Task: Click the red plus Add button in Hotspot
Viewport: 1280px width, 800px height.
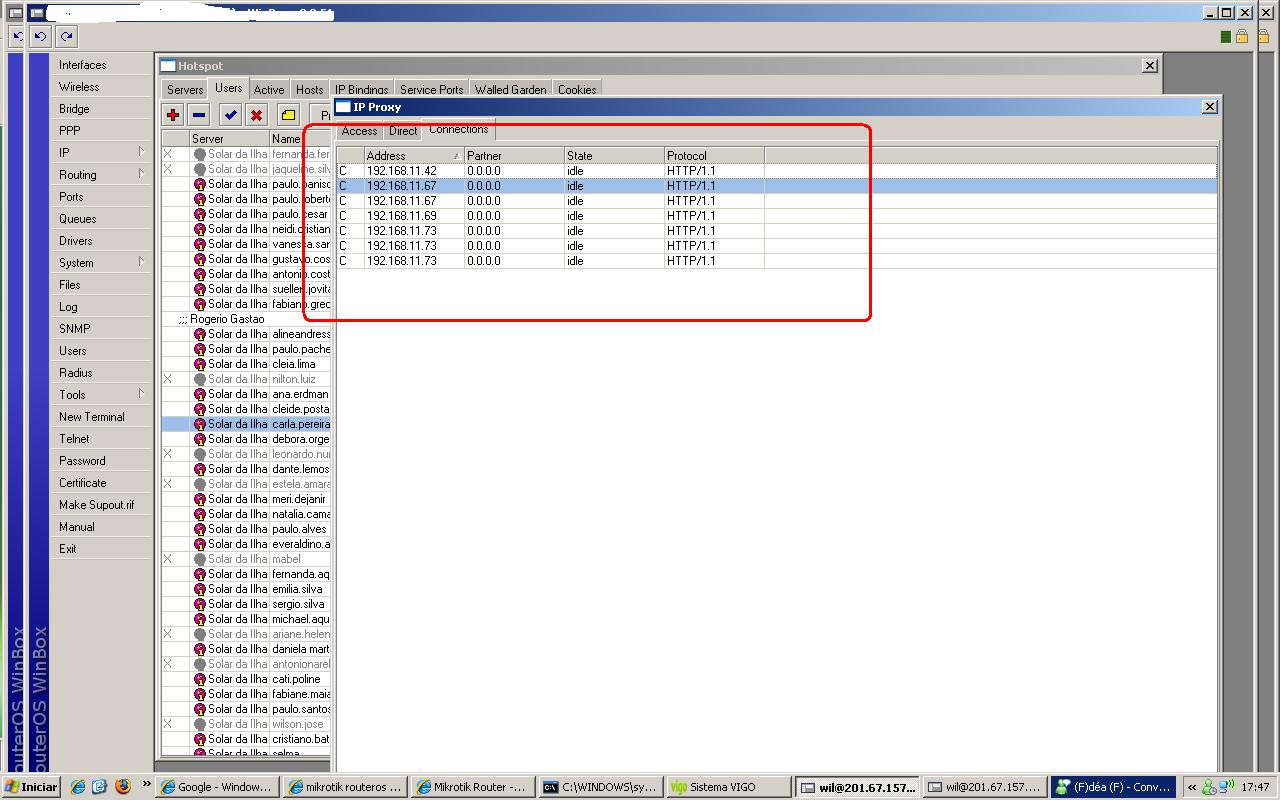Action: (173, 115)
